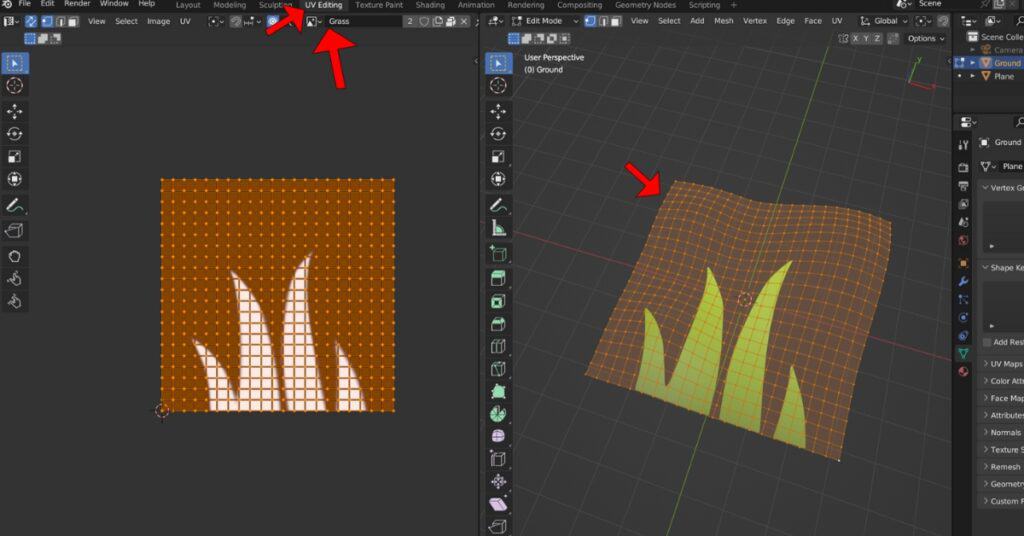Viewport: 1024px width, 536px height.
Task: Select the Spin tool
Action: click(498, 414)
